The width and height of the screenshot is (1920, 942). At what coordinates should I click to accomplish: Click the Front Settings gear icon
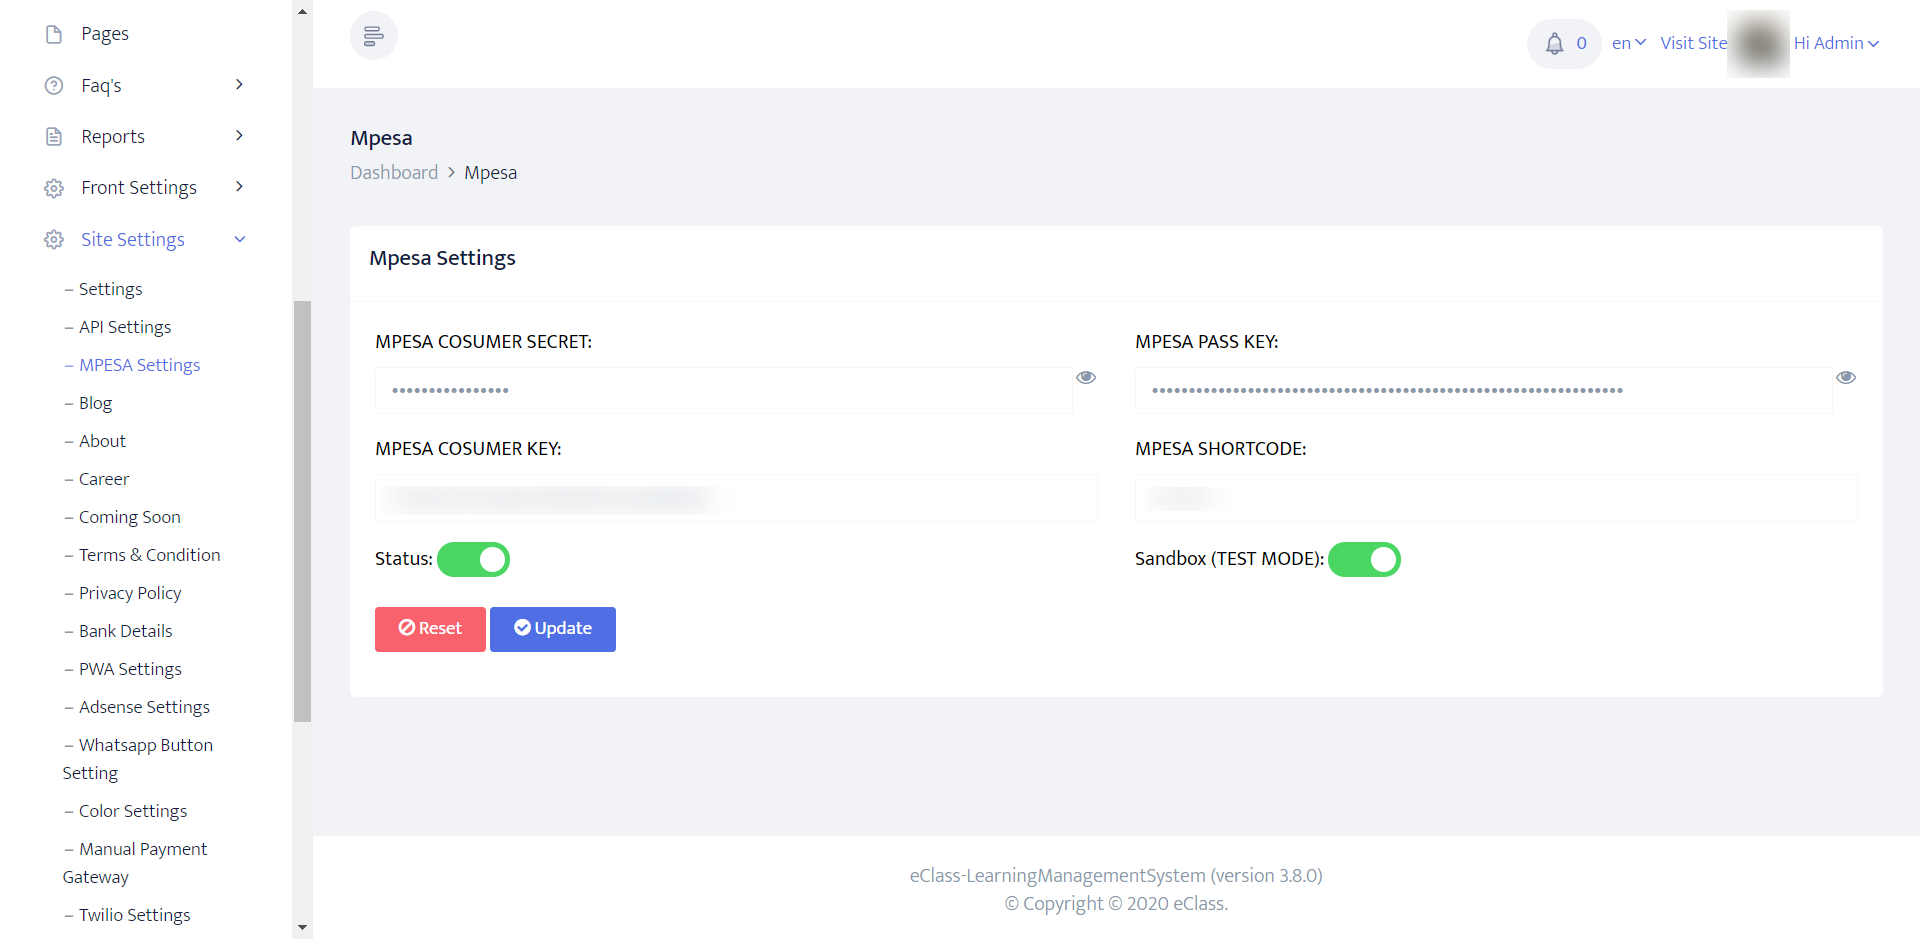[x=54, y=188]
